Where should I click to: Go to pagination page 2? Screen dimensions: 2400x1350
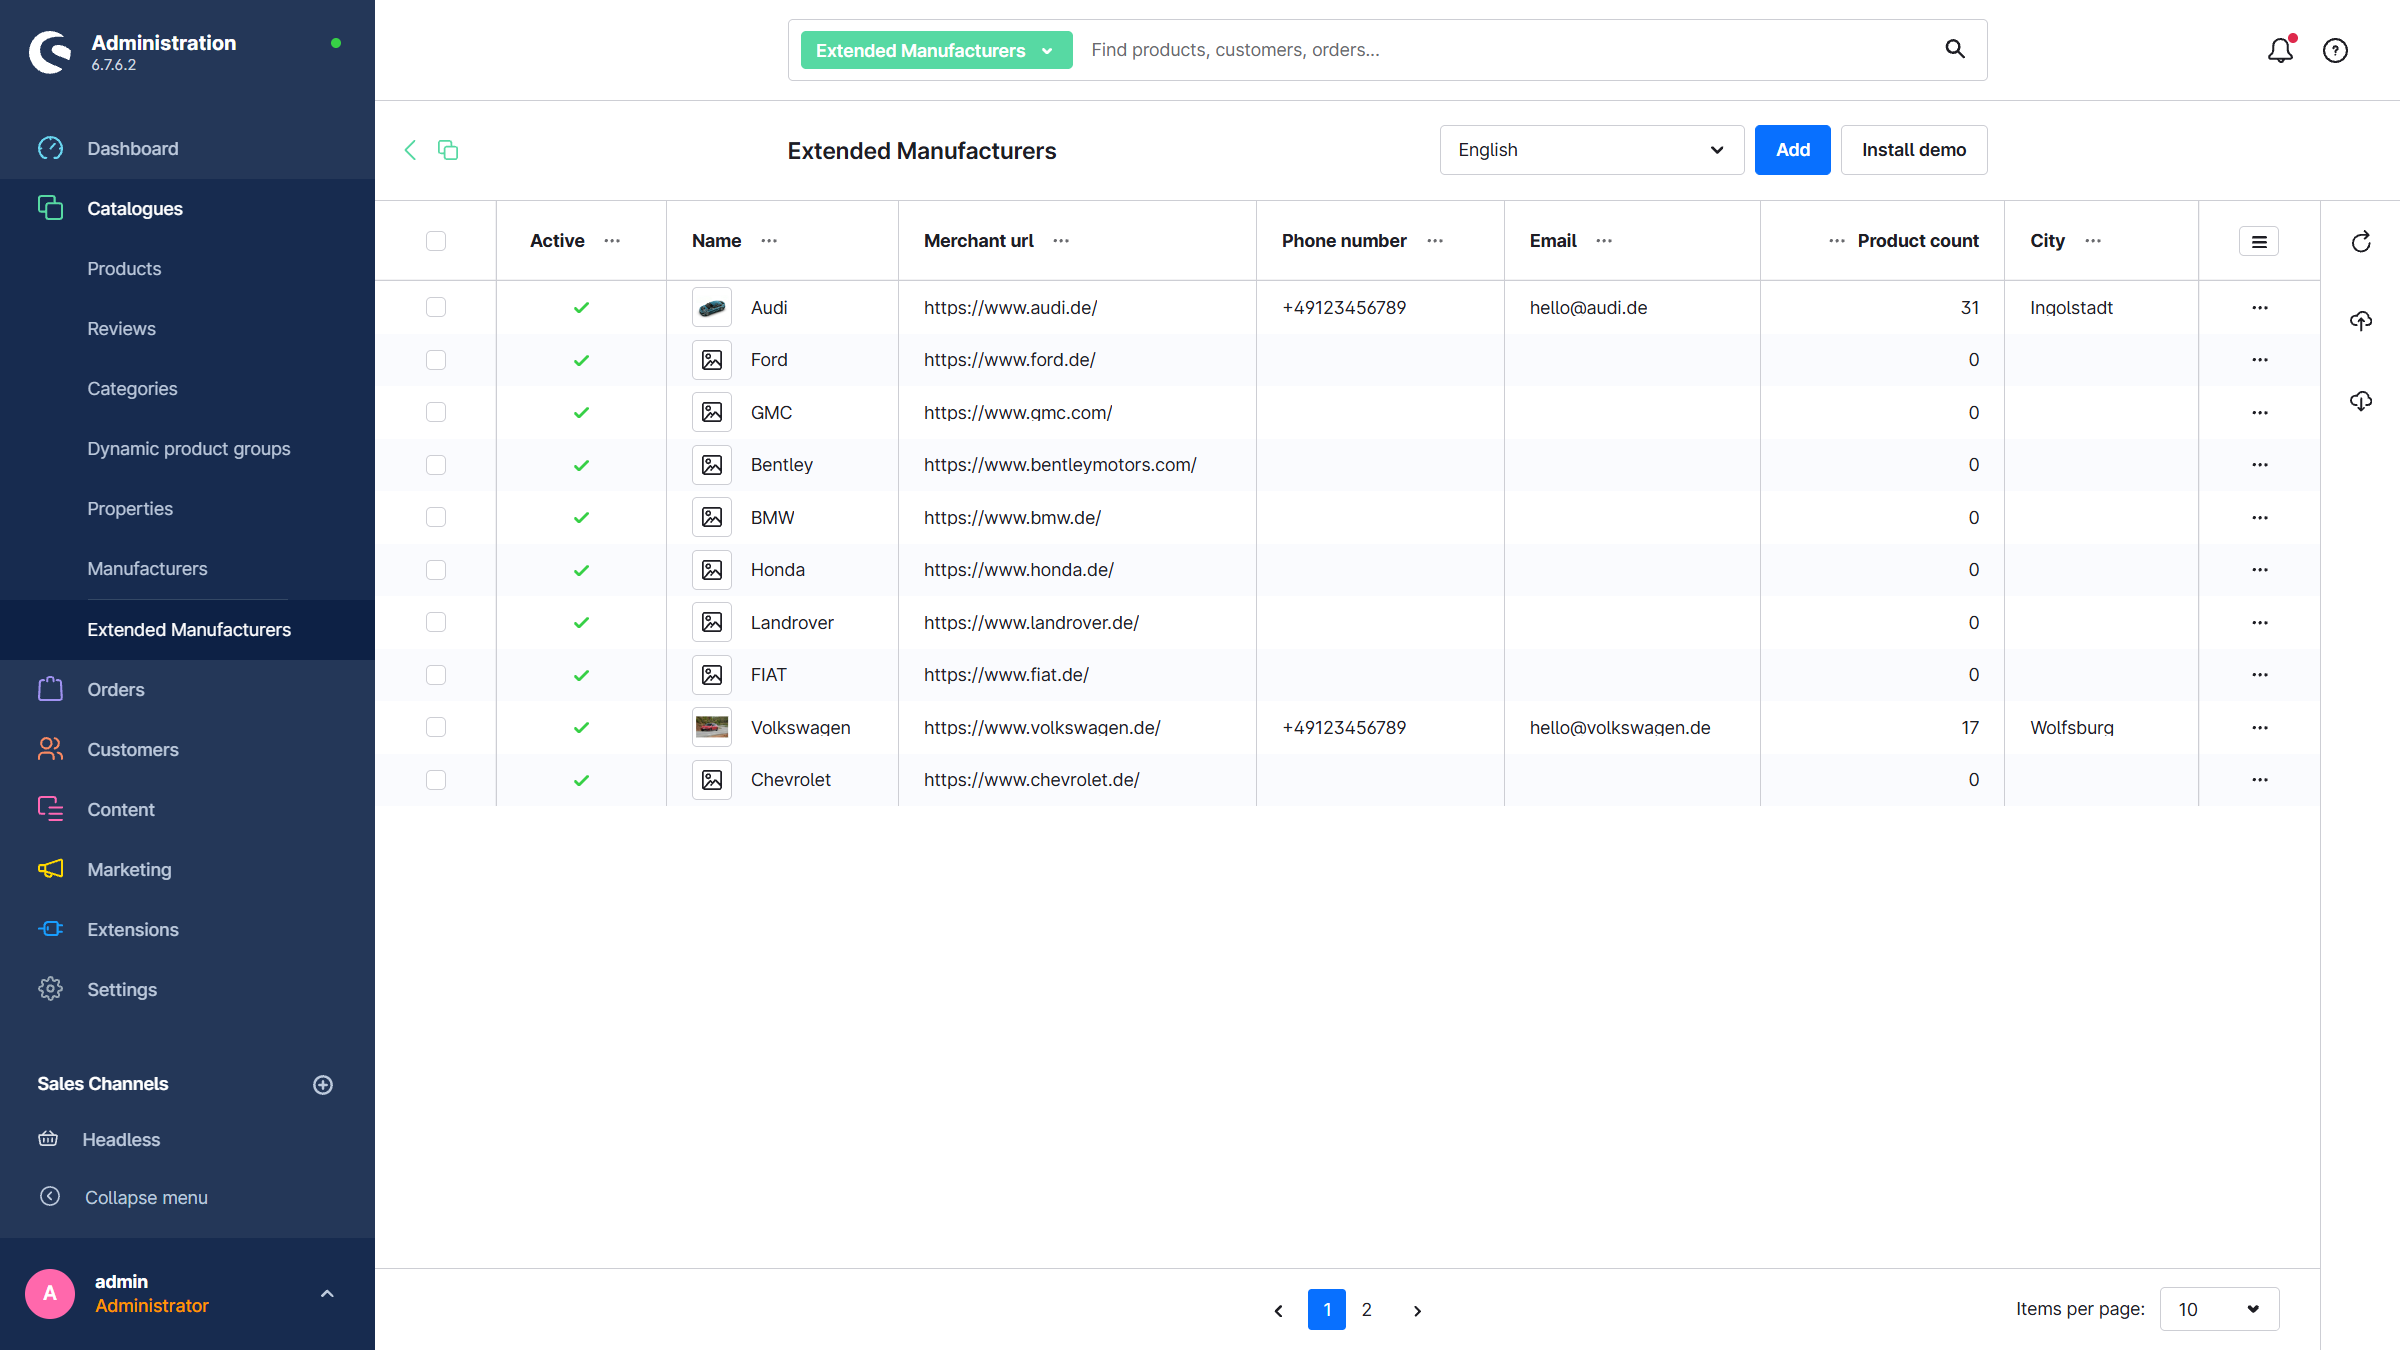click(x=1367, y=1310)
